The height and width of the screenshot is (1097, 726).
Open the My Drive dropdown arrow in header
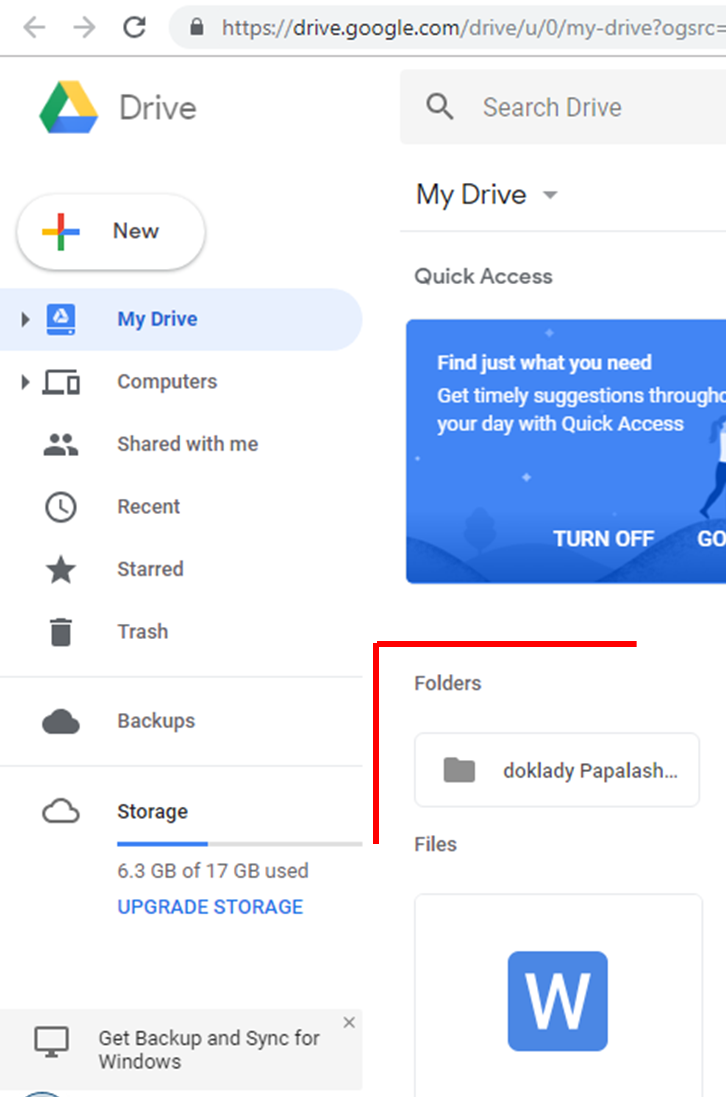[550, 195]
